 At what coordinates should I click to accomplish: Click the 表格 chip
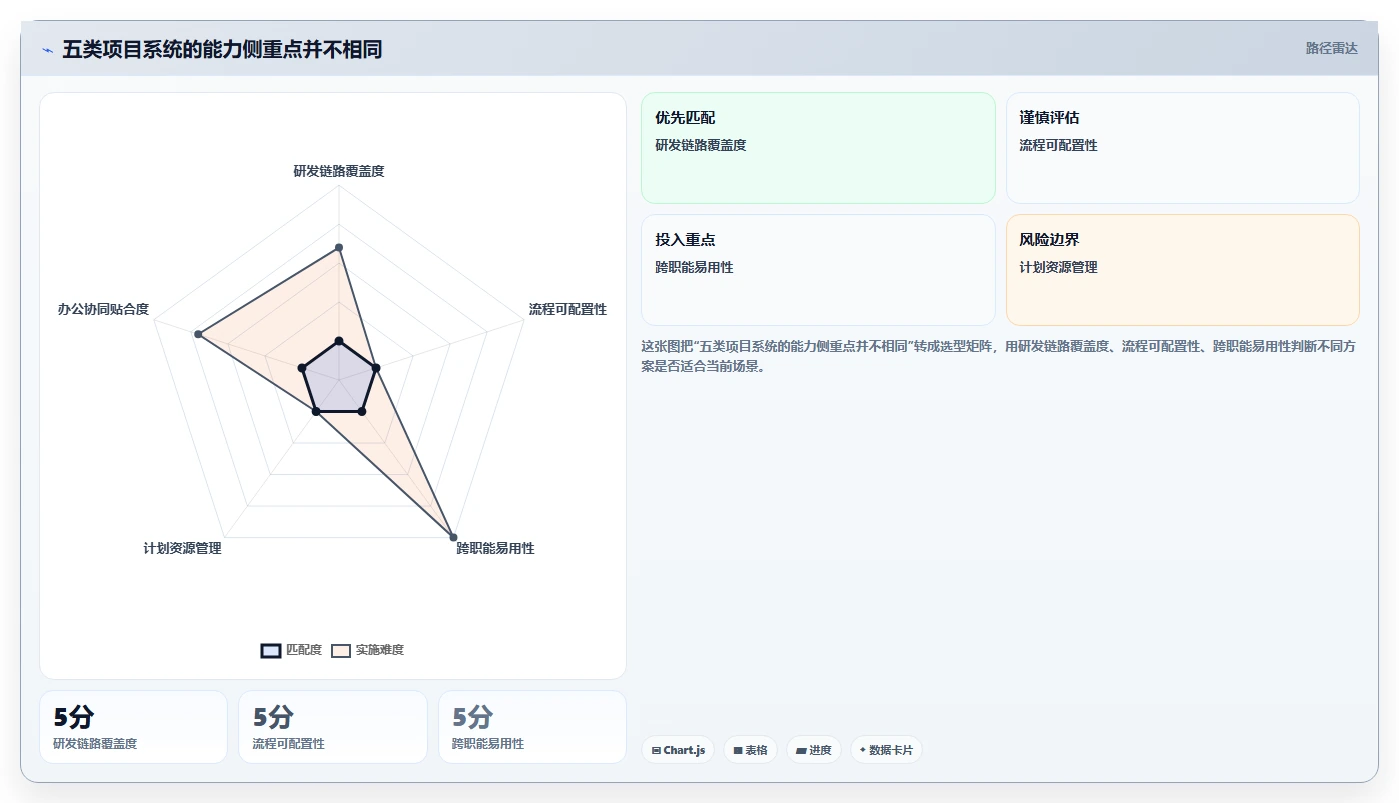(x=750, y=750)
